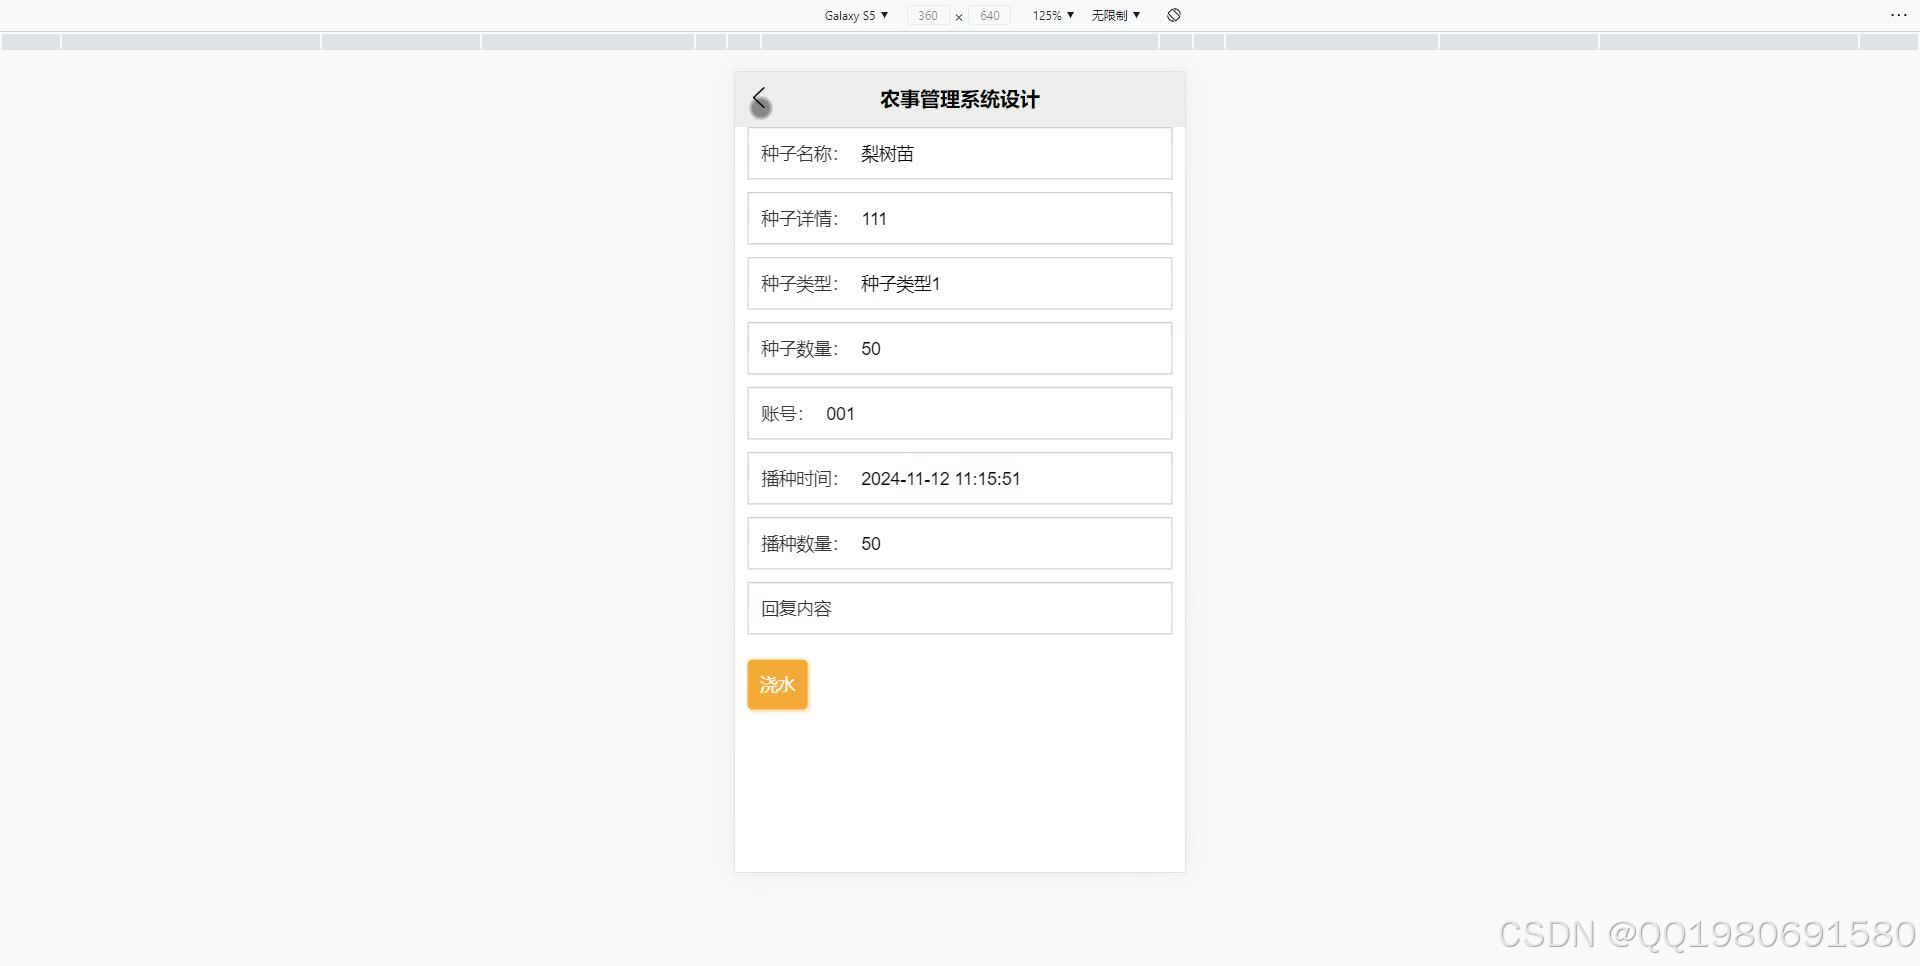The width and height of the screenshot is (1920, 966).
Task: Click the rotate screen orientation icon
Action: [1174, 15]
